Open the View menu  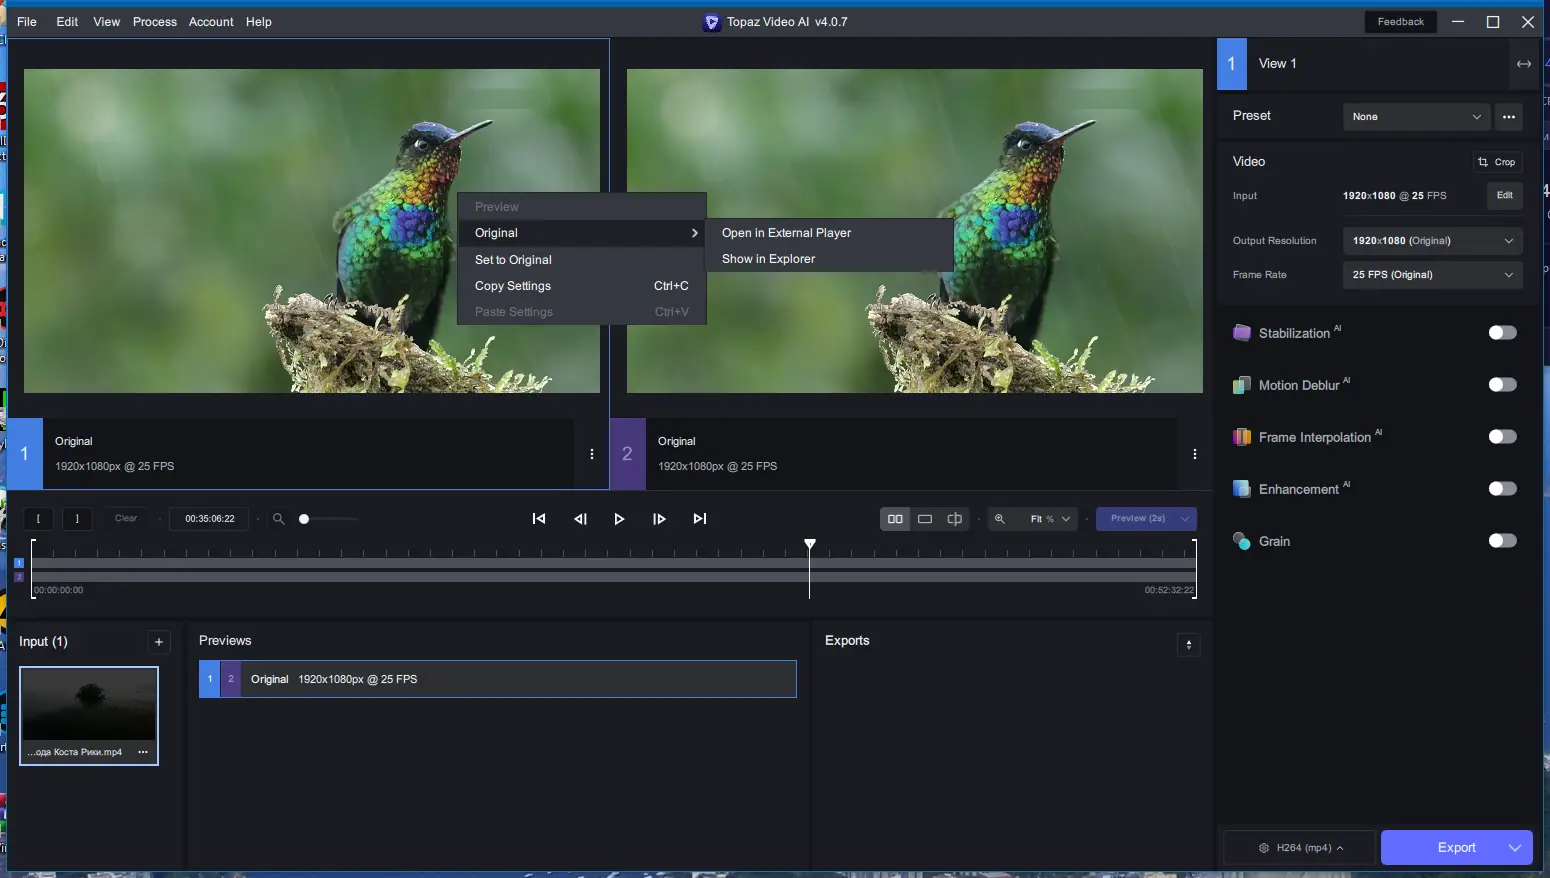[107, 22]
